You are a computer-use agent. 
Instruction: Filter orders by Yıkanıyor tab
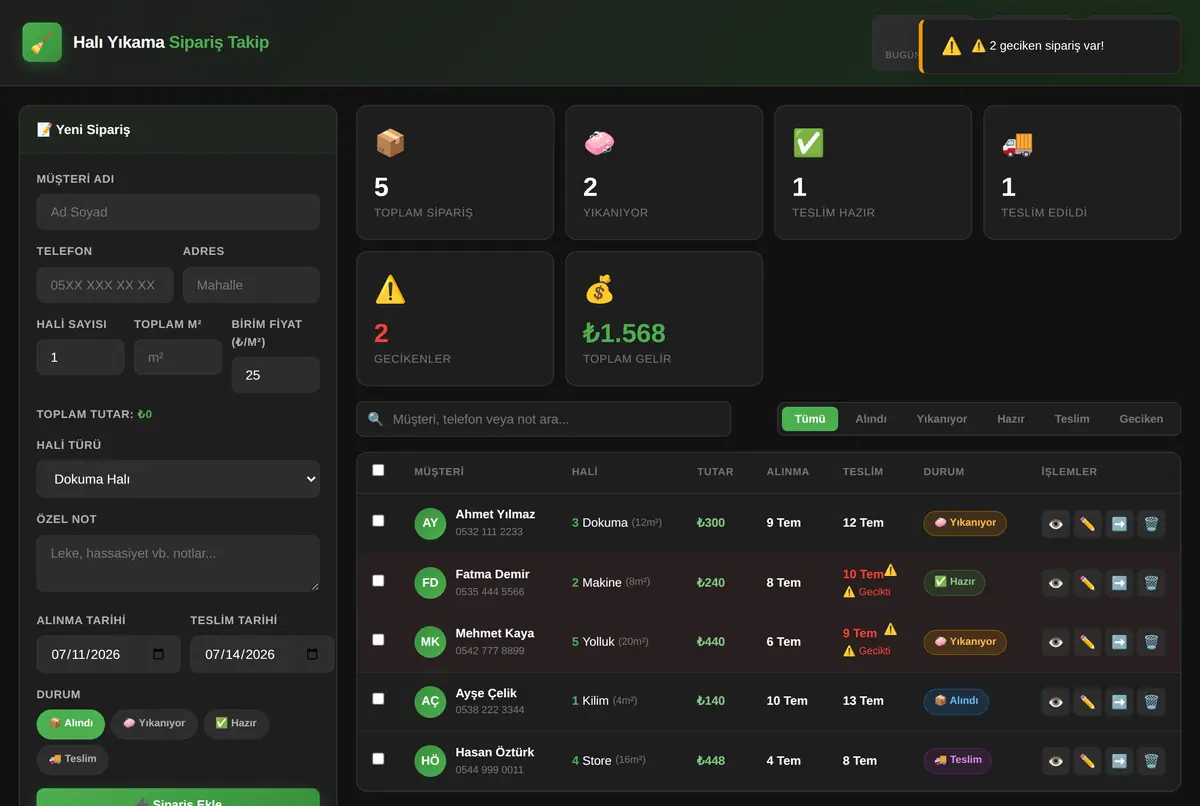click(942, 419)
